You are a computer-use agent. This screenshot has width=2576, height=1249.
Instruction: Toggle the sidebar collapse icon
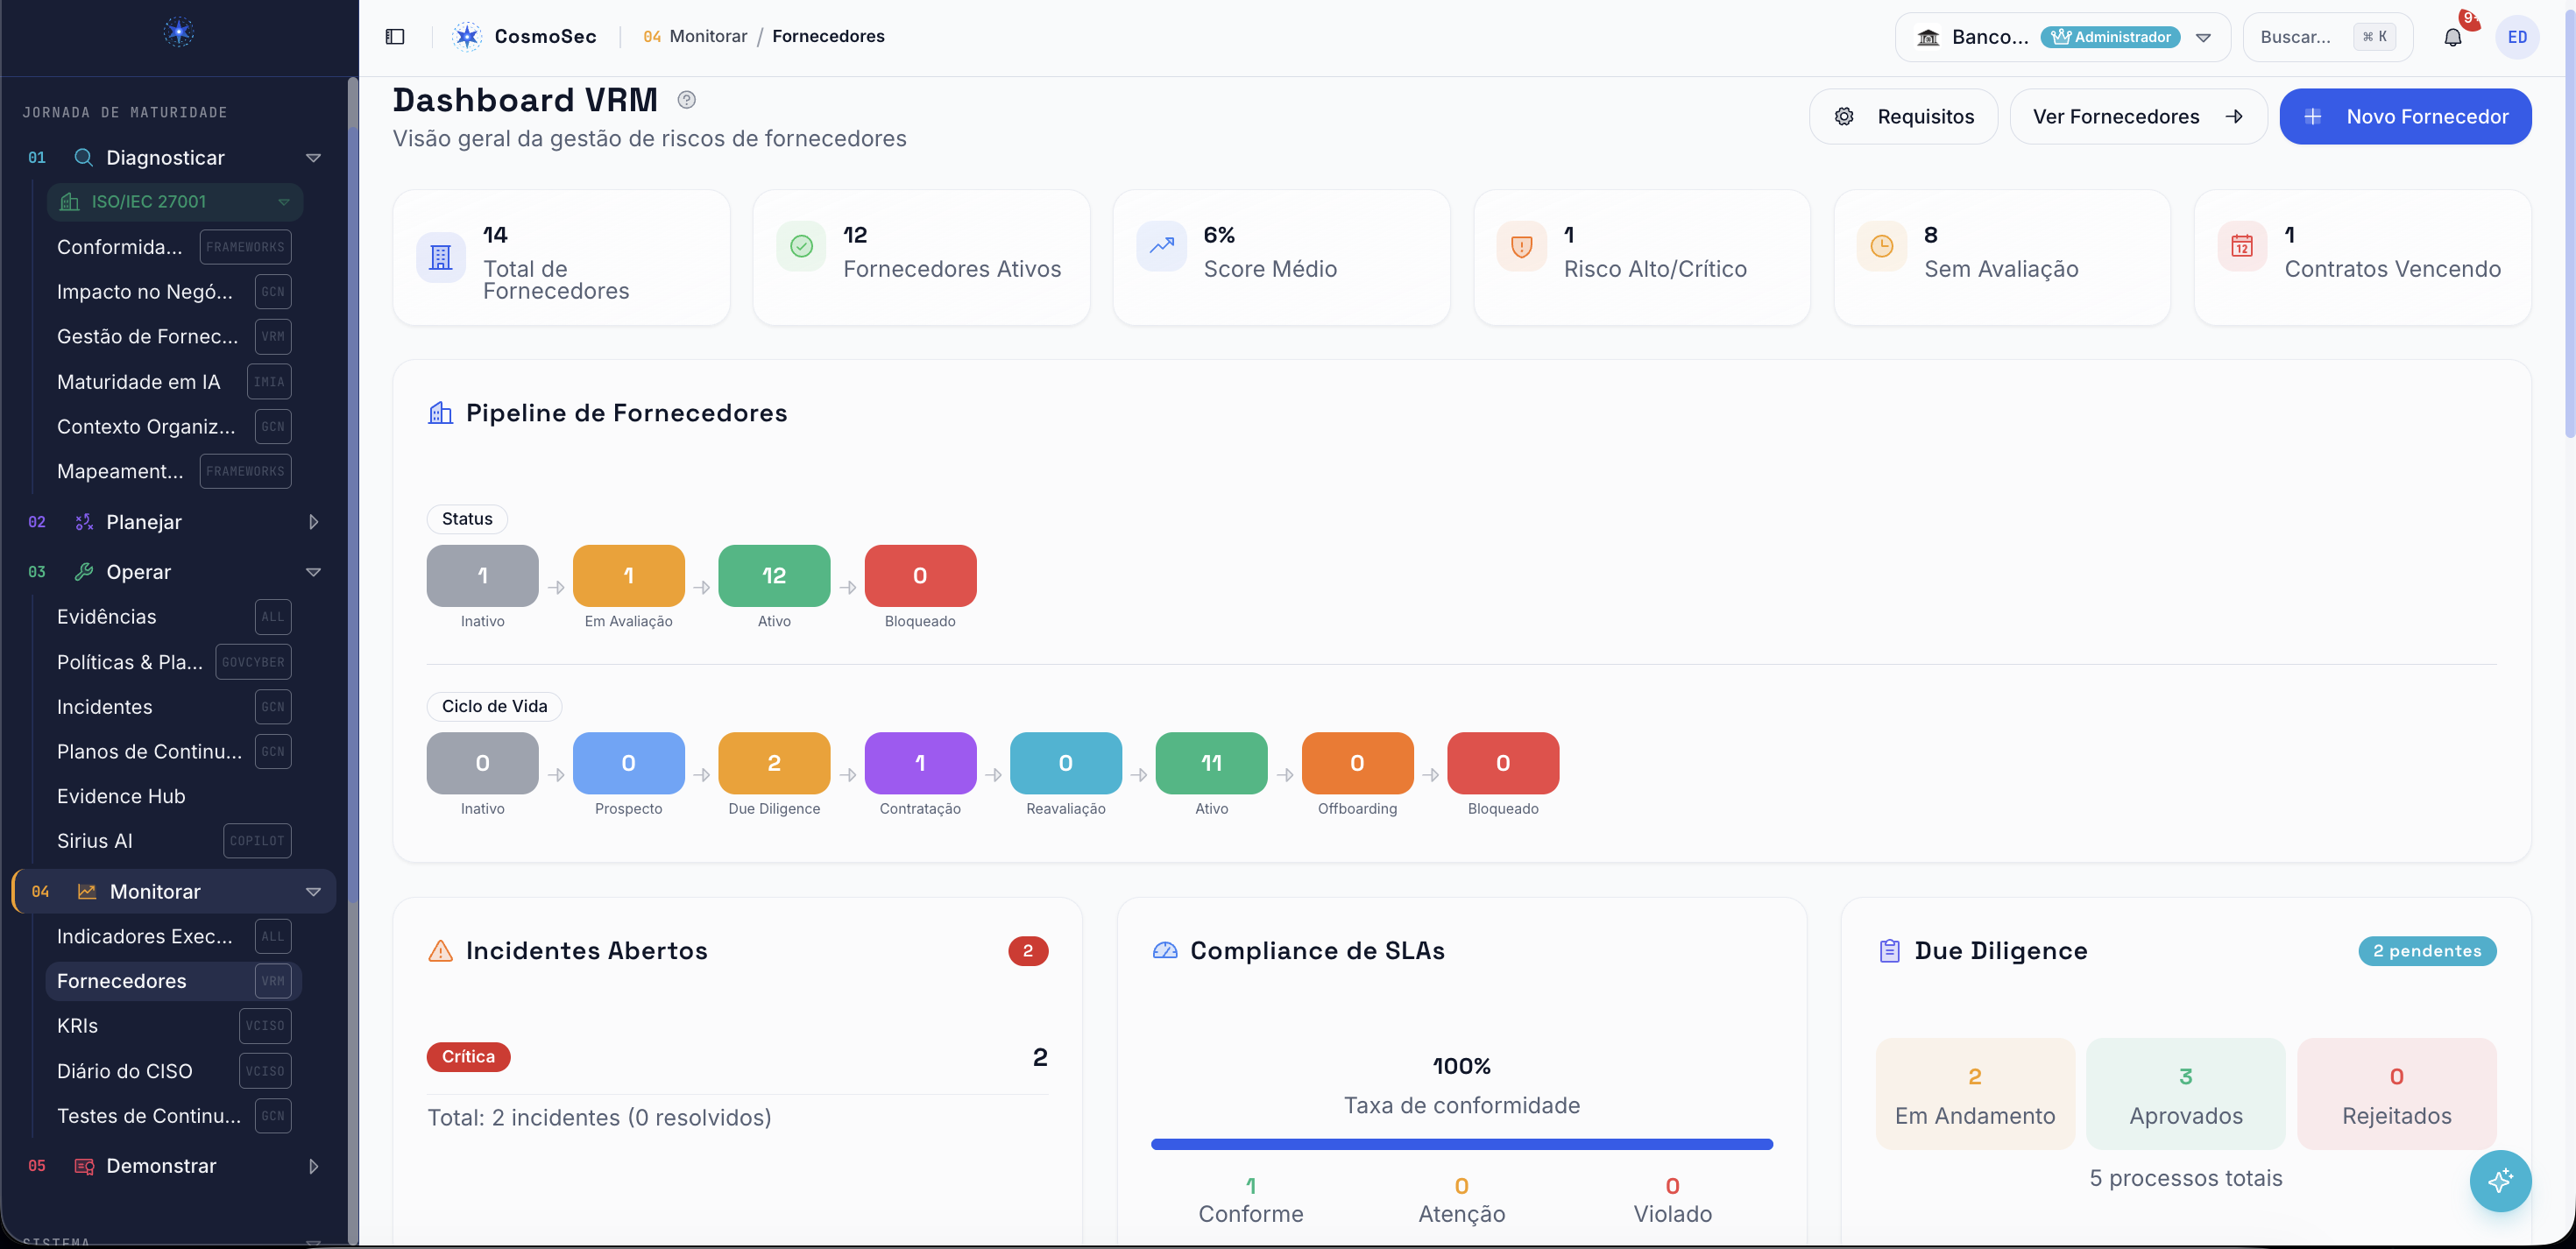395,37
